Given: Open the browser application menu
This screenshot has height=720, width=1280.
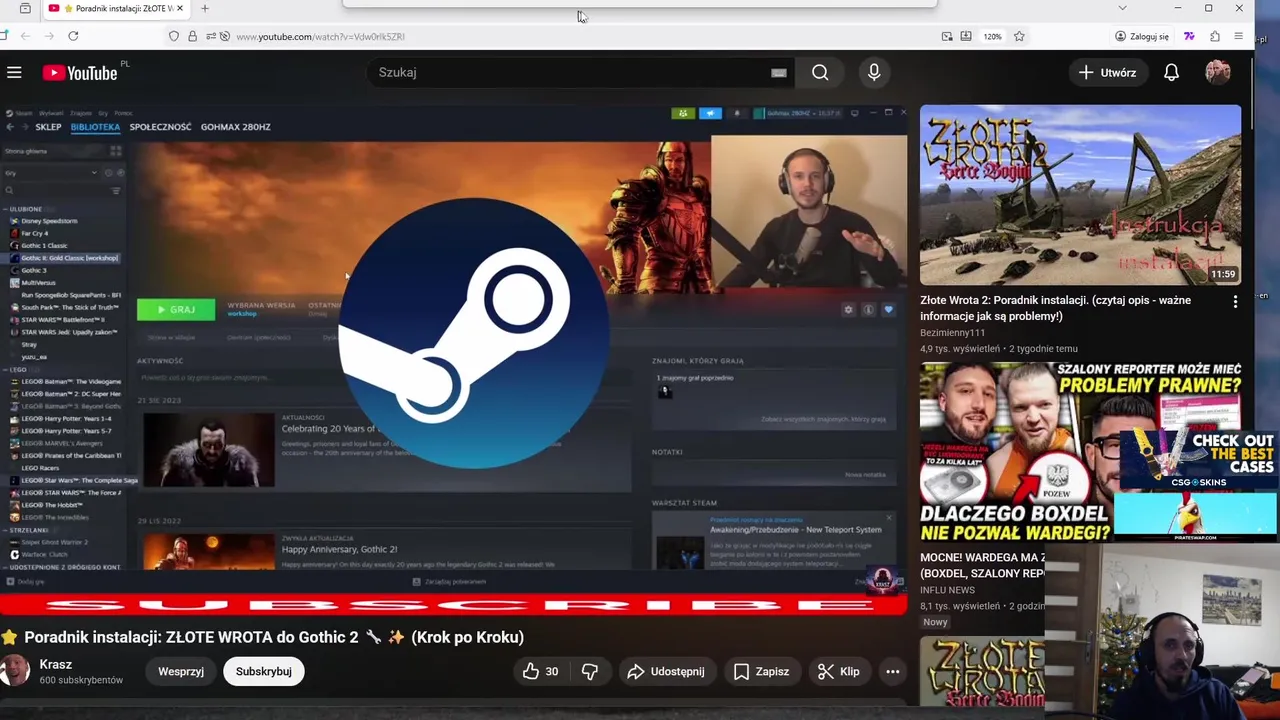Looking at the screenshot, I should pyautogui.click(x=1238, y=36).
